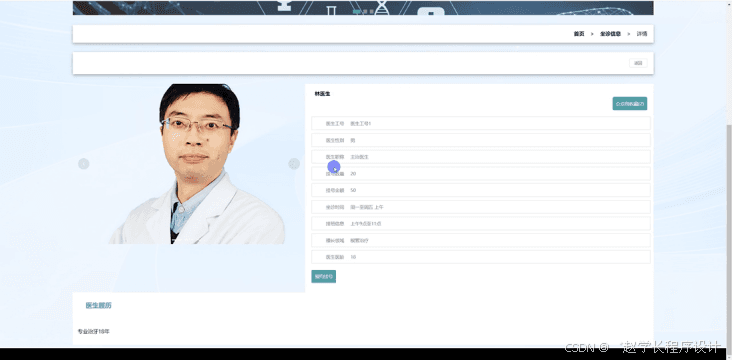The width and height of the screenshot is (732, 361).
Task: Click the teal button above the info fields
Action: point(630,104)
